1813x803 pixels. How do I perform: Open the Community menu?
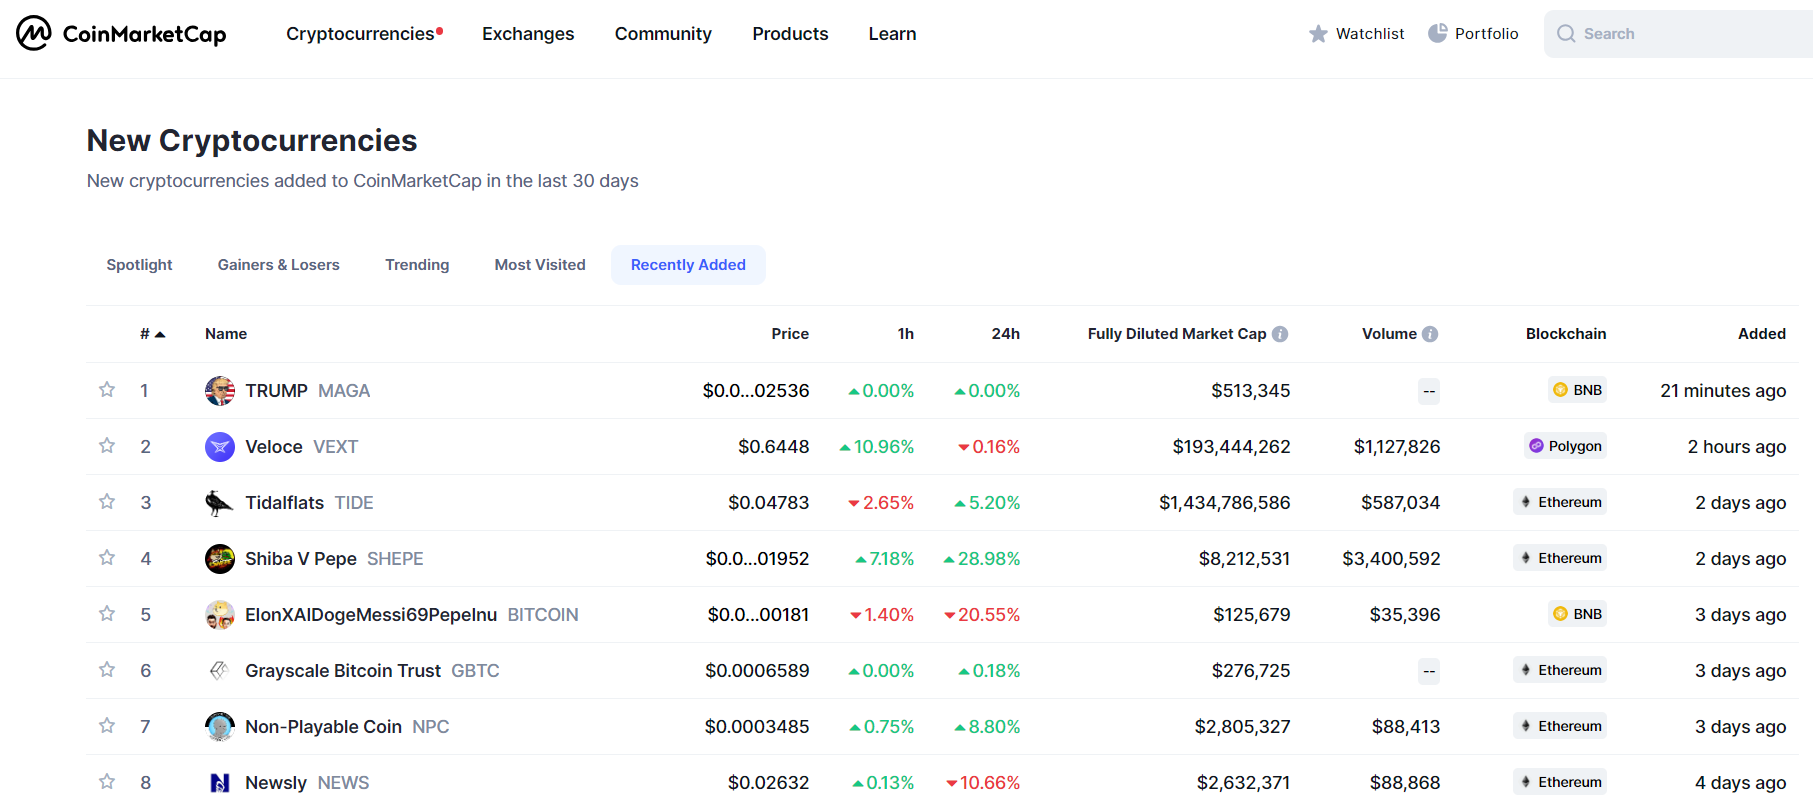coord(663,34)
